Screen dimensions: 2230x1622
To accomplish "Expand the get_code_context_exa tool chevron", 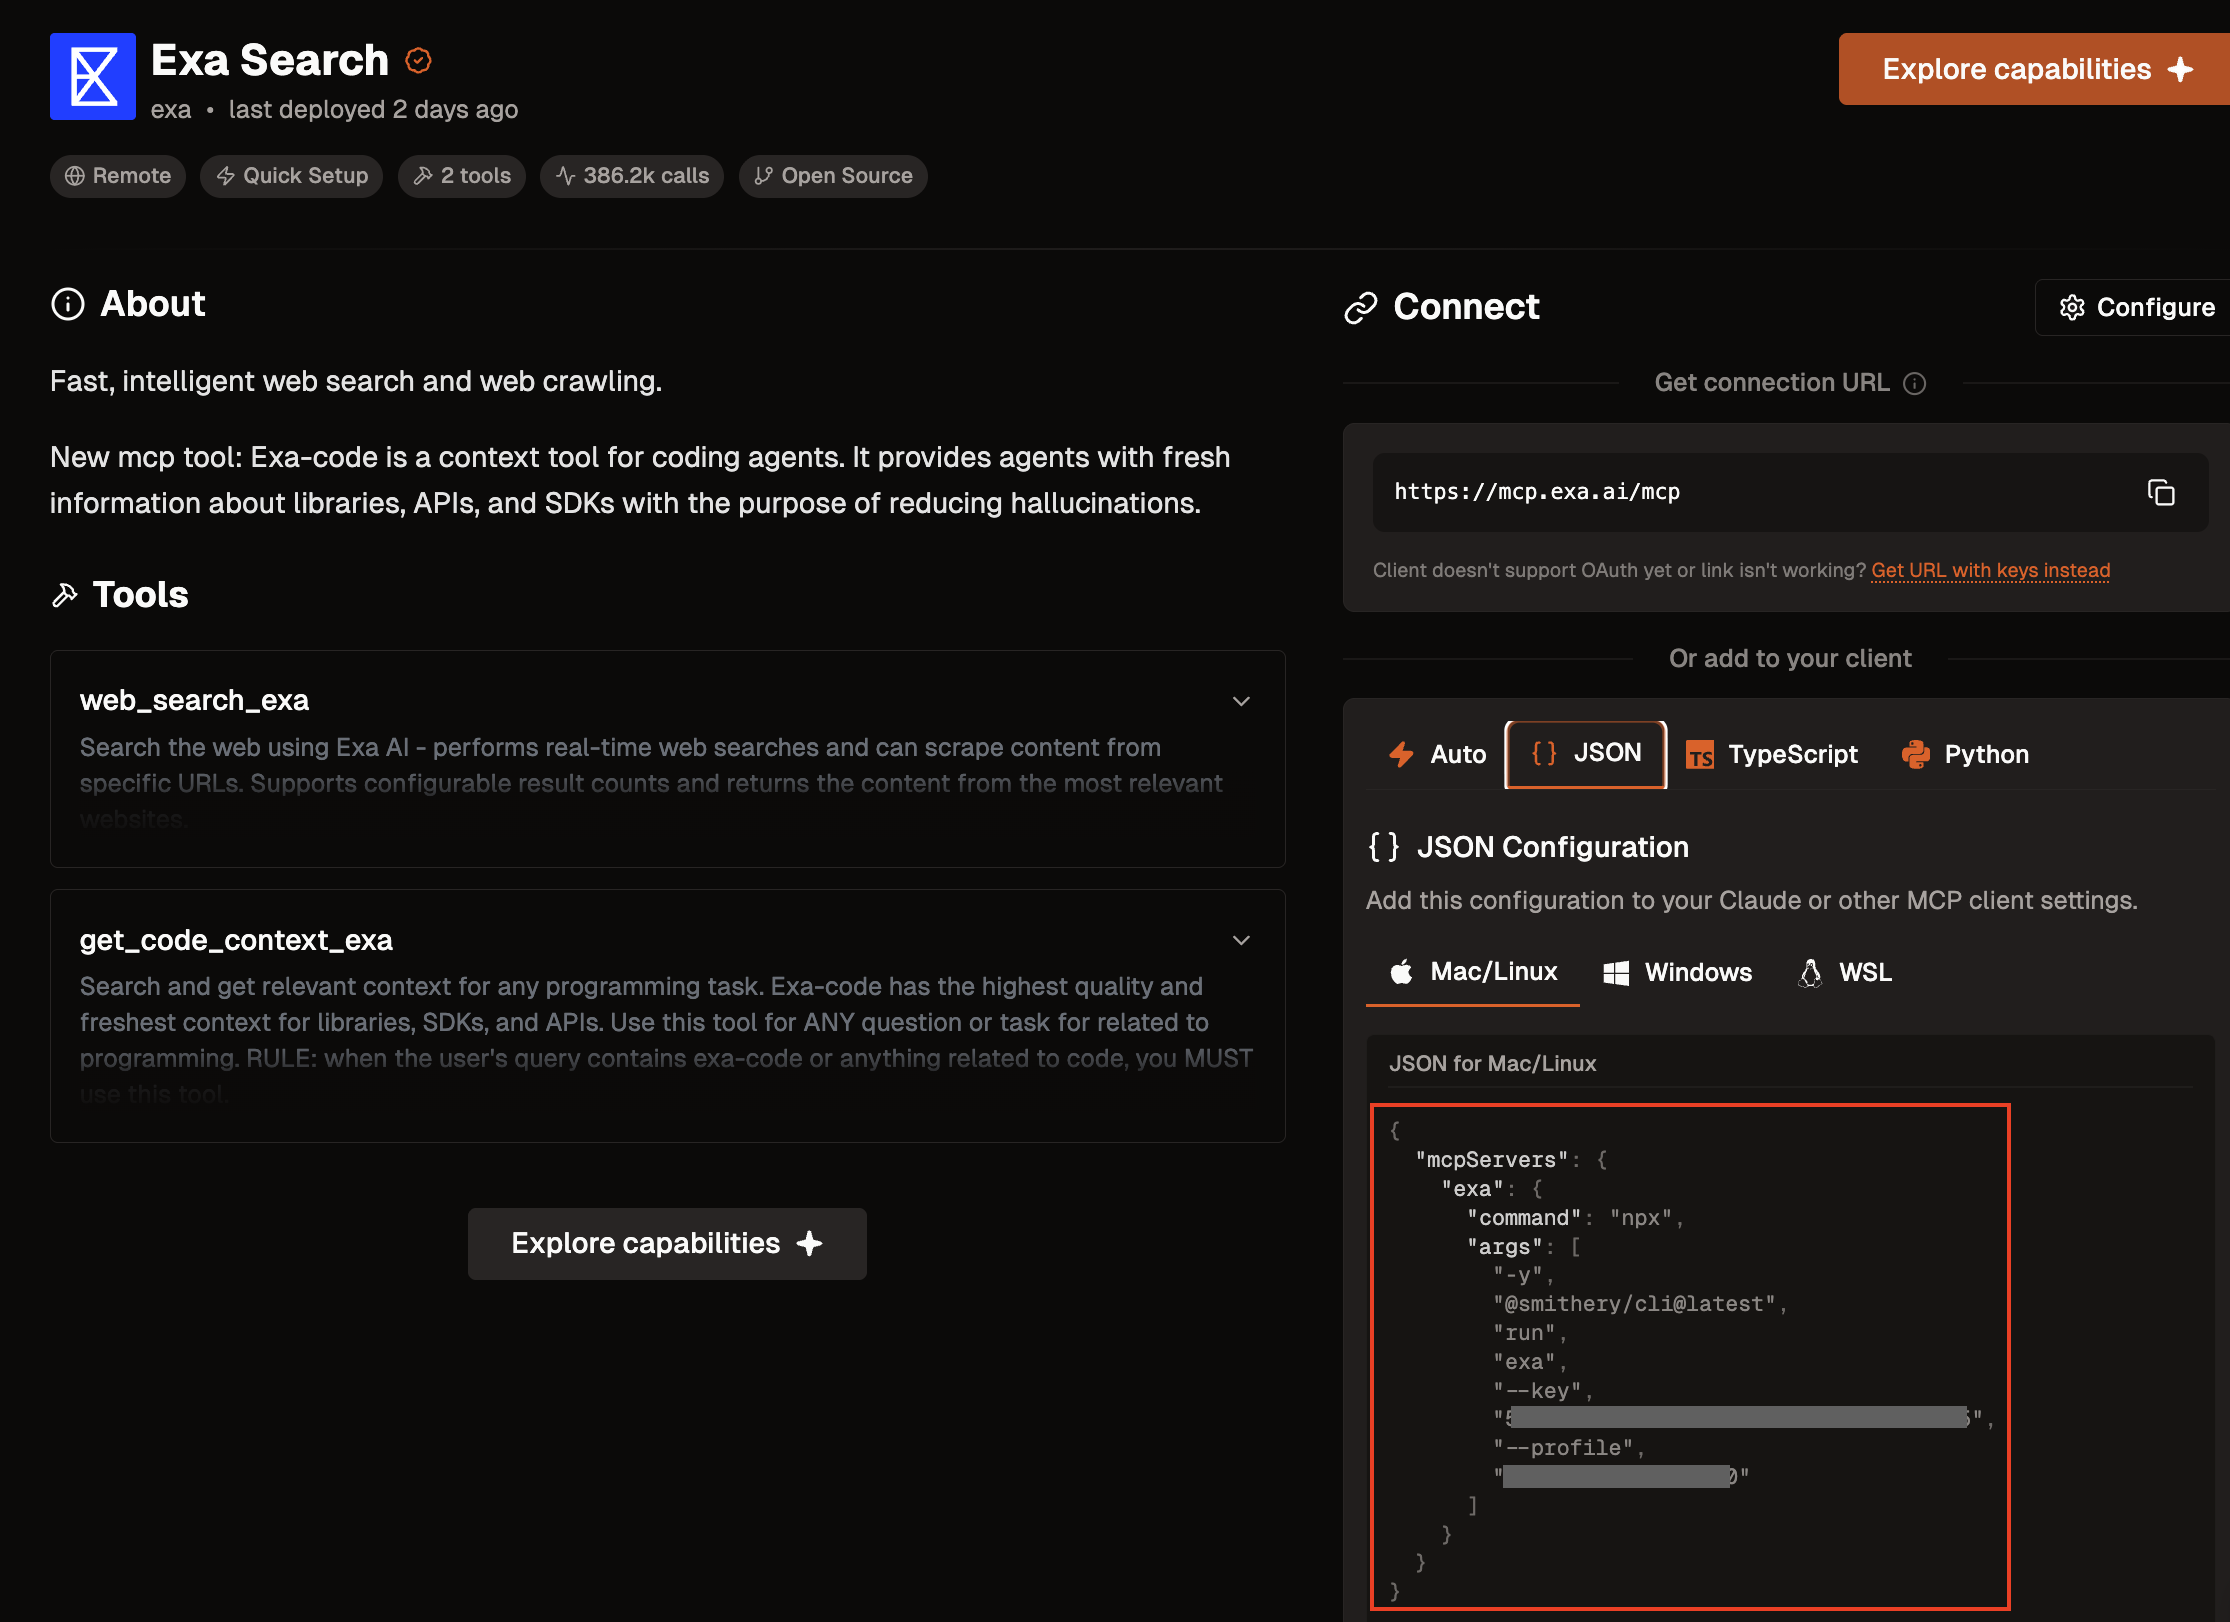I will [1241, 940].
